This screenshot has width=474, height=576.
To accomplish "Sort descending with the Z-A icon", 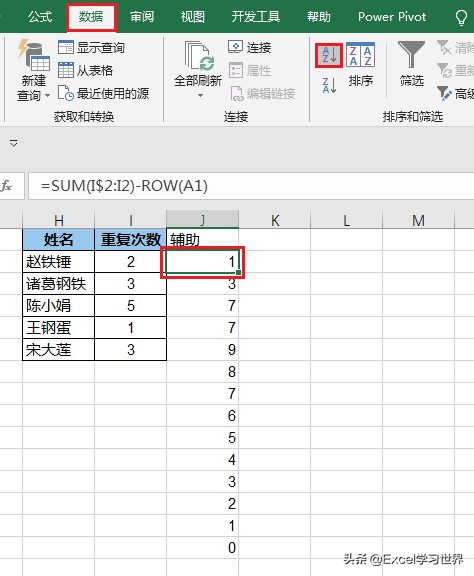I will 329,85.
